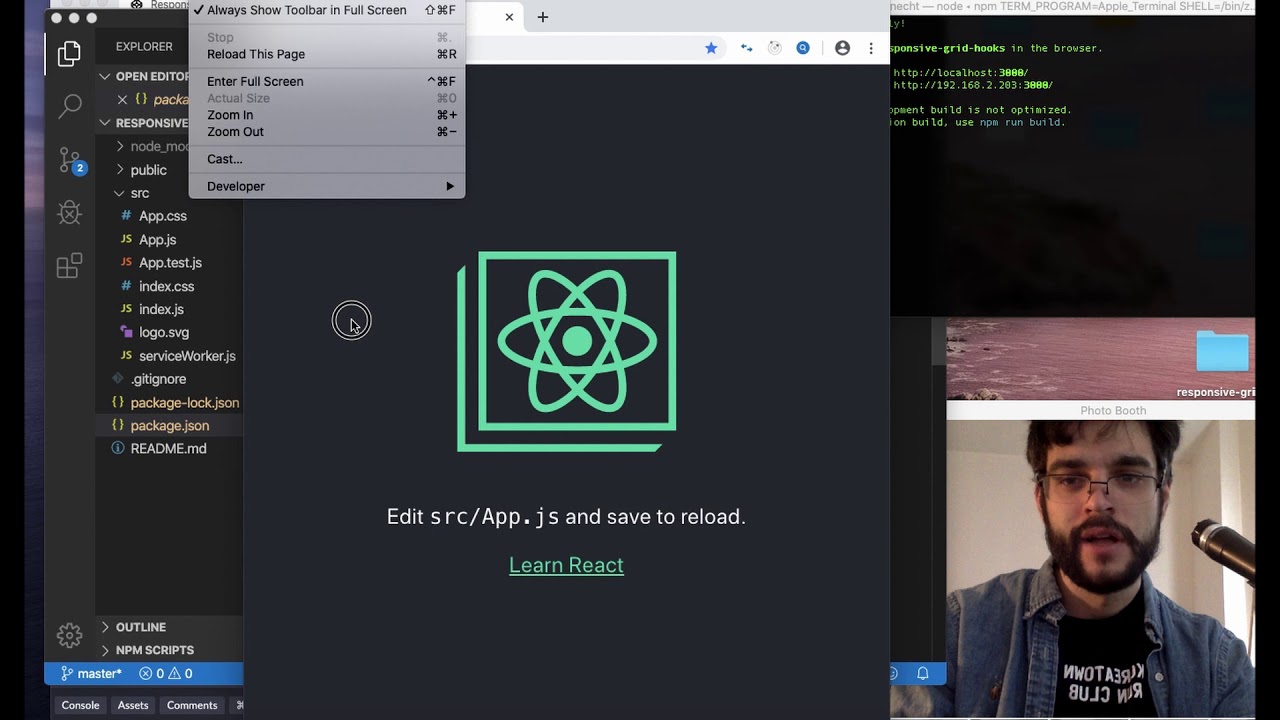Image resolution: width=1280 pixels, height=720 pixels.
Task: Click the errors and warnings count in status bar
Action: pyautogui.click(x=166, y=674)
